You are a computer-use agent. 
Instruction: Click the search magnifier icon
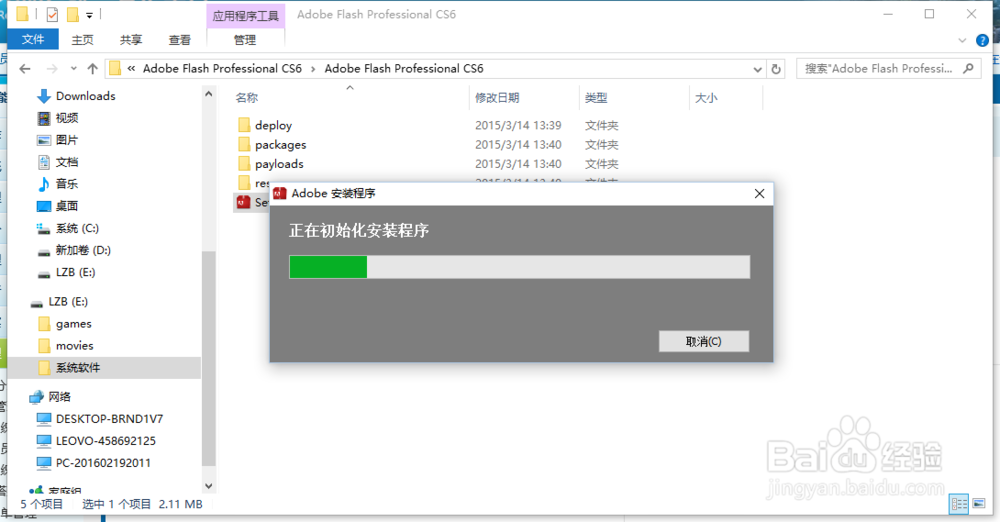969,68
